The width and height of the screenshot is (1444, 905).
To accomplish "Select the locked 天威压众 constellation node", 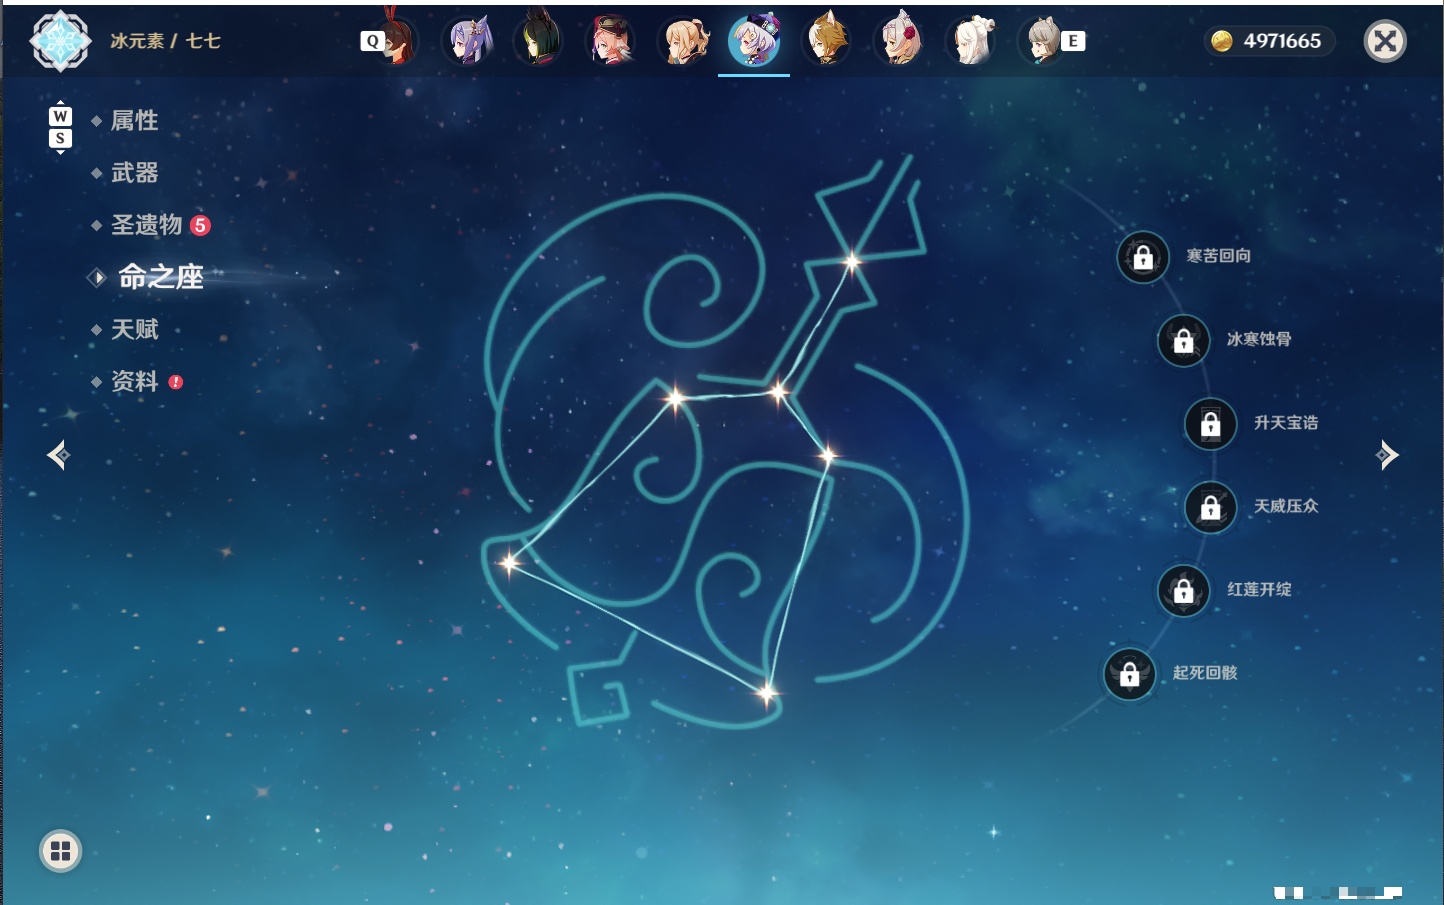I will 1211,507.
